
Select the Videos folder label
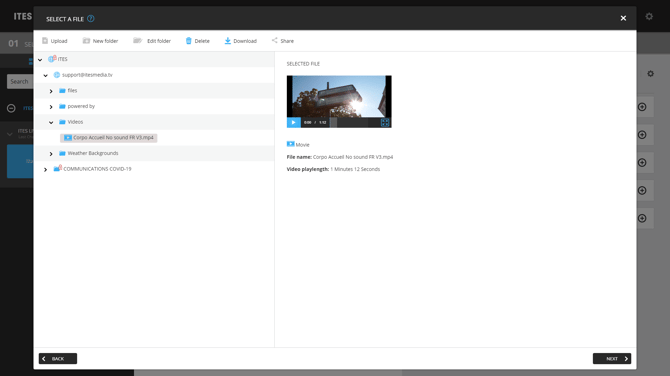[75, 122]
